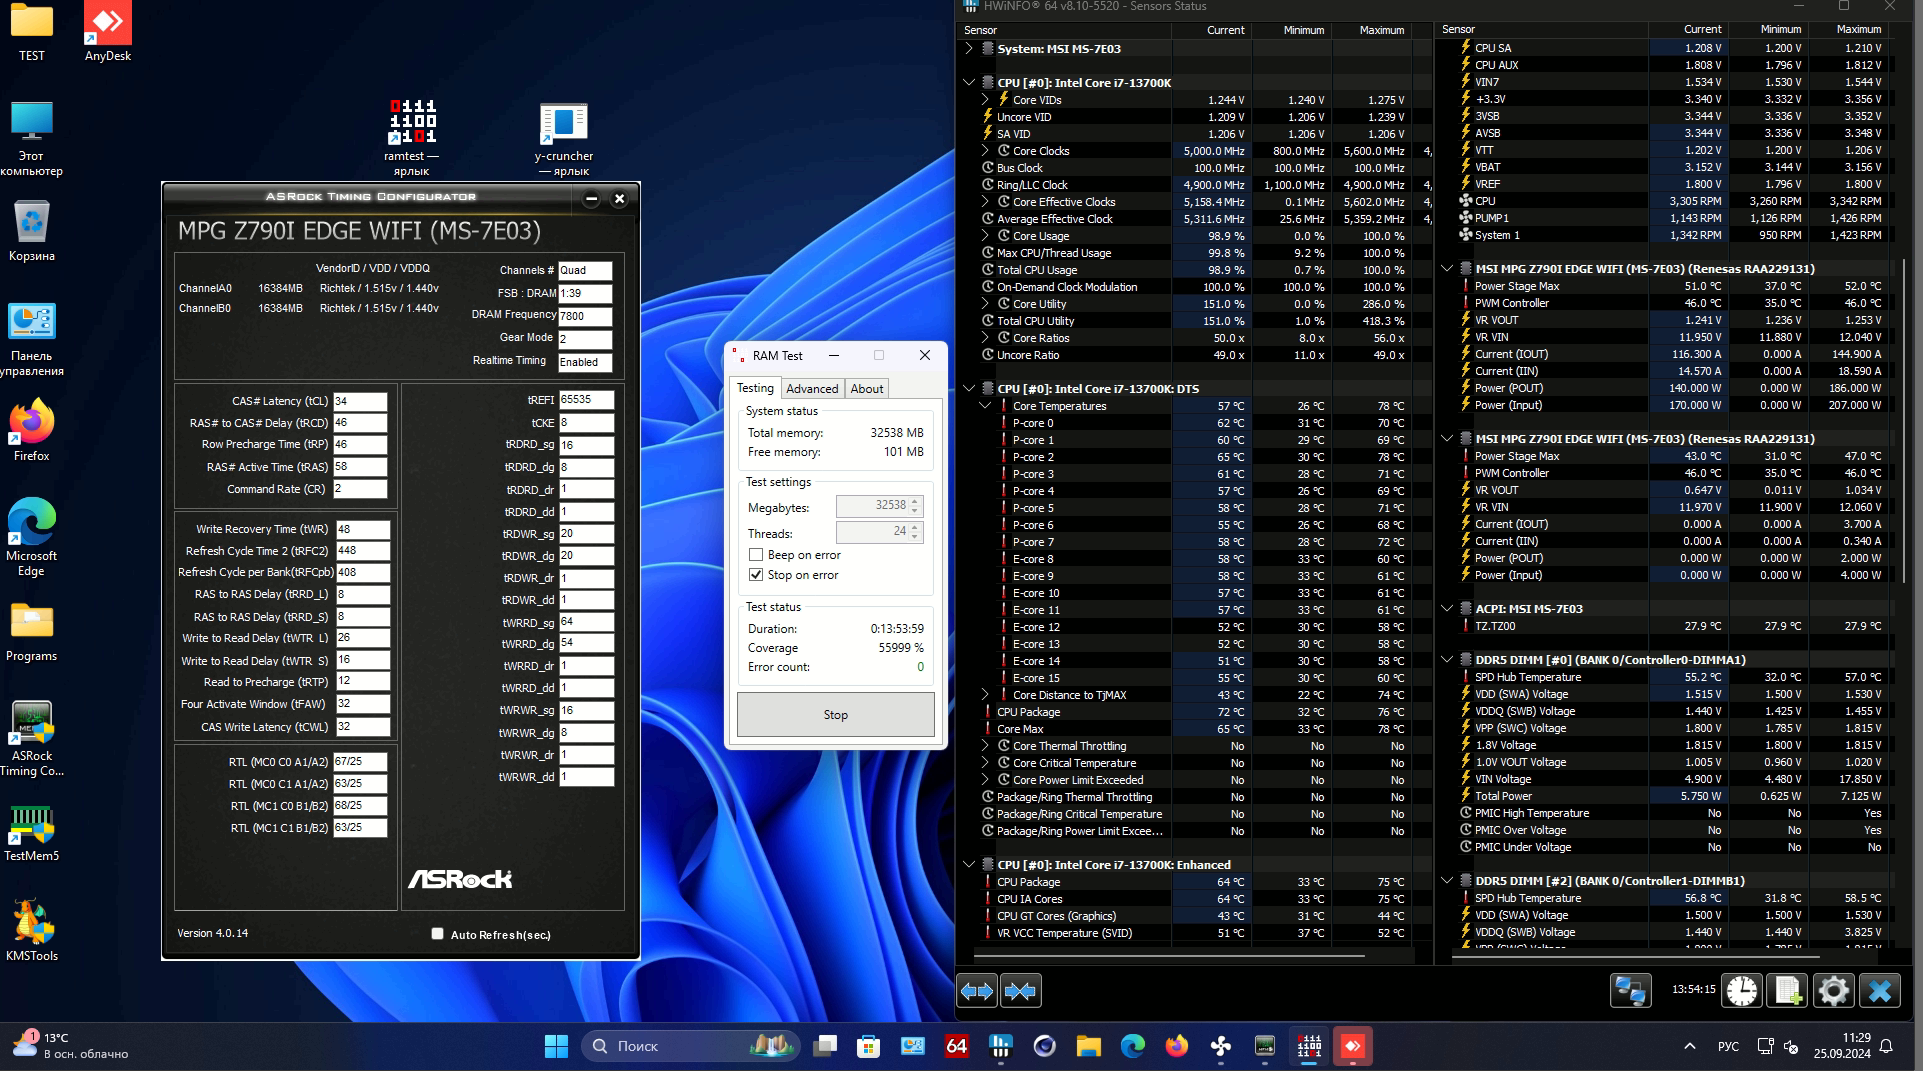Click HWiNFO expand columns arrows icon
Image resolution: width=1923 pixels, height=1071 pixels.
(977, 991)
